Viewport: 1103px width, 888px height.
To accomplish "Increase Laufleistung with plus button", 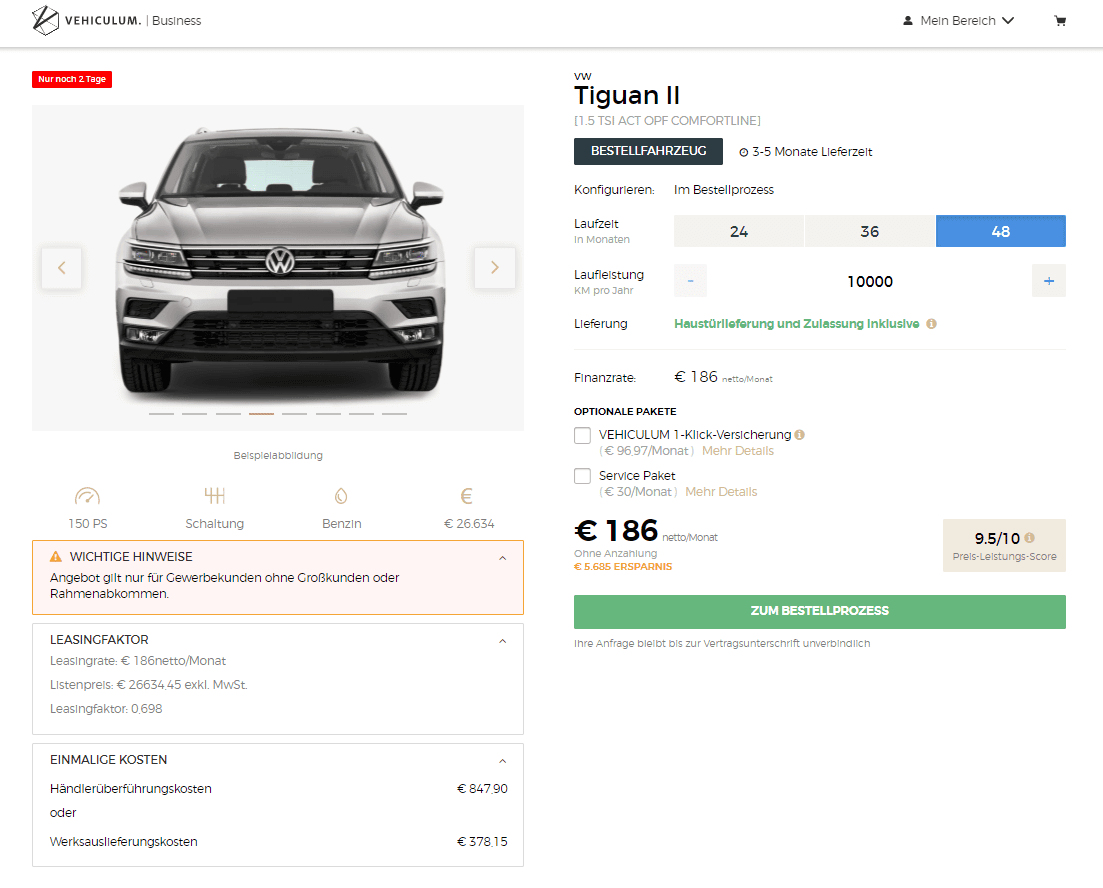I will (1049, 281).
